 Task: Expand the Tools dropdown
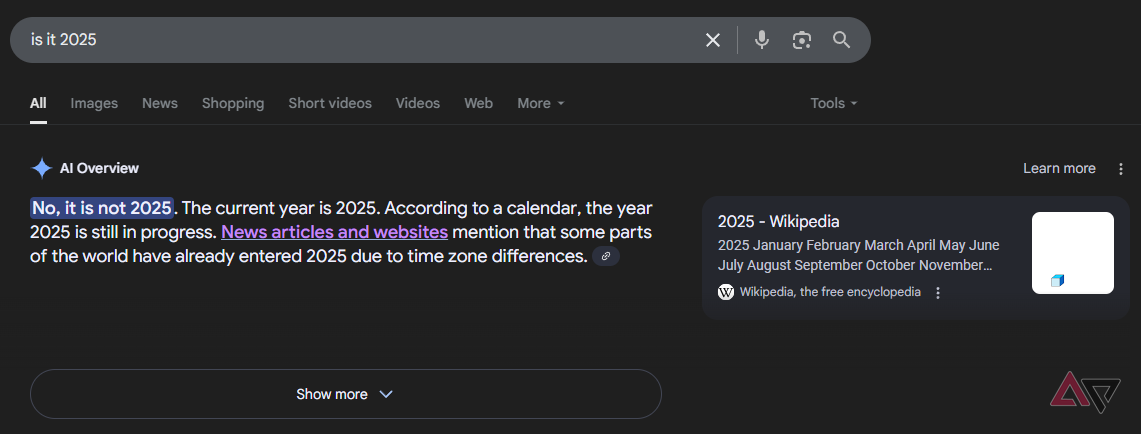[834, 103]
